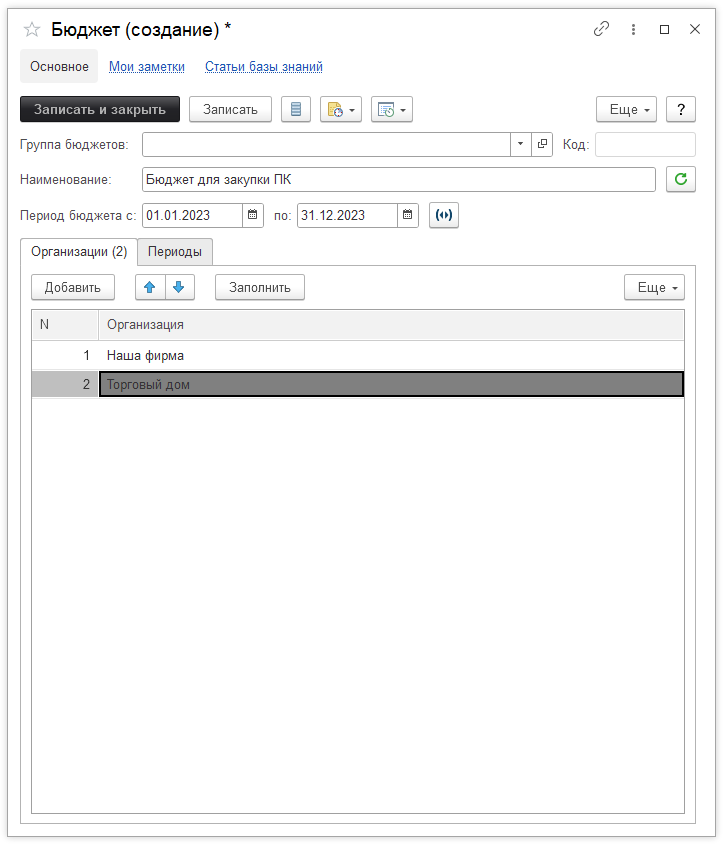The image size is (723, 844).
Task: Click the document list icon in toolbar
Action: [295, 110]
